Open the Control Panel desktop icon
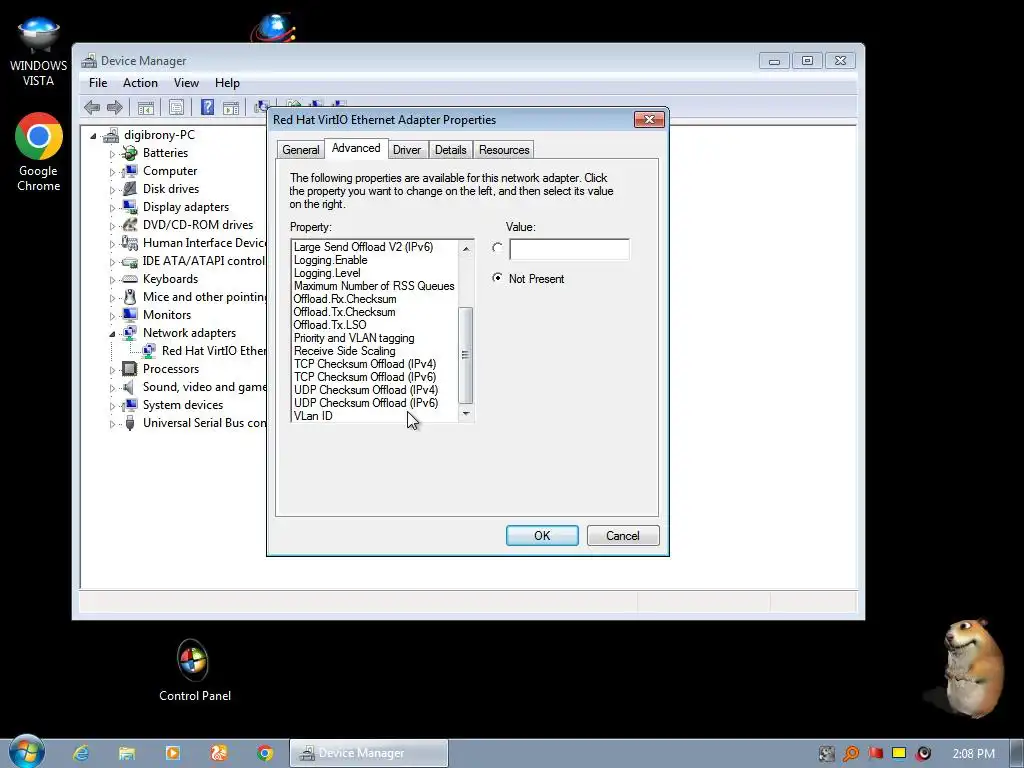 [195, 670]
